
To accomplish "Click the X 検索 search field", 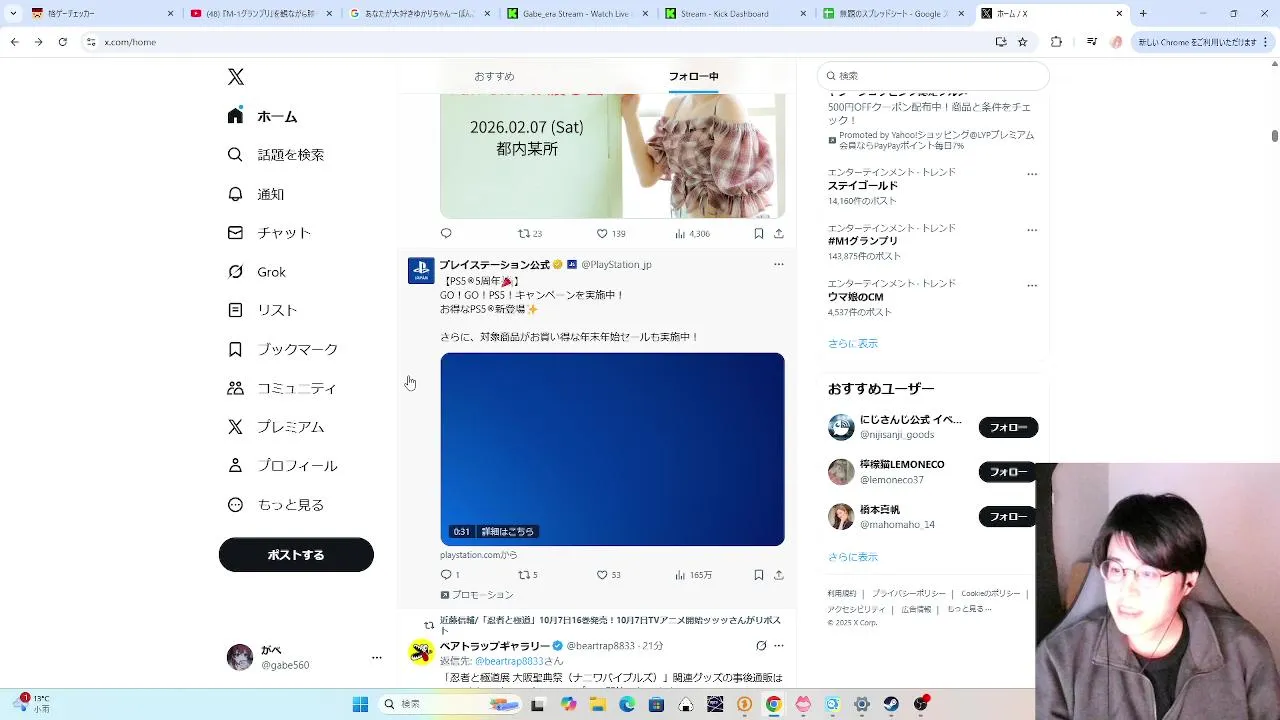I will [933, 76].
